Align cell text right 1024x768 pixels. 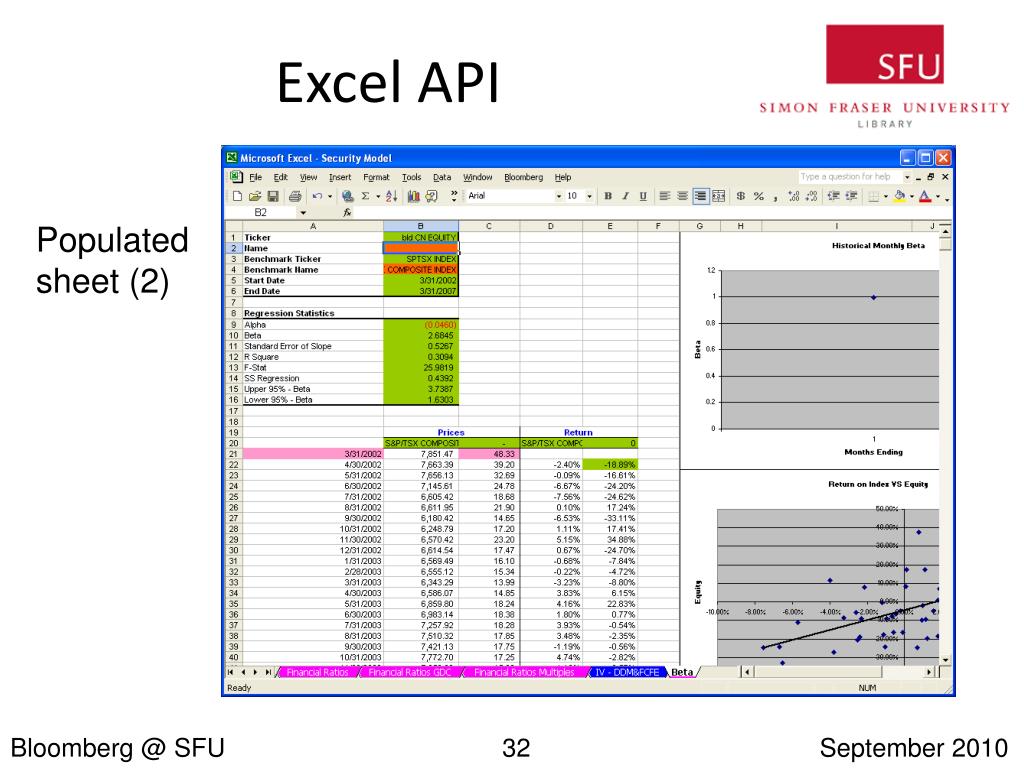(x=700, y=196)
